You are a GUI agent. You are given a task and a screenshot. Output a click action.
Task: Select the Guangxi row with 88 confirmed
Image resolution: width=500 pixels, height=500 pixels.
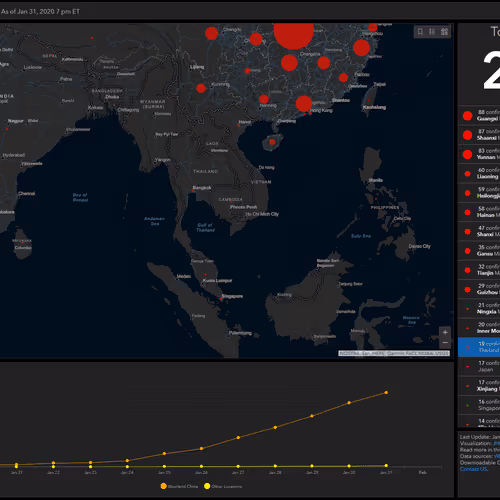point(479,116)
